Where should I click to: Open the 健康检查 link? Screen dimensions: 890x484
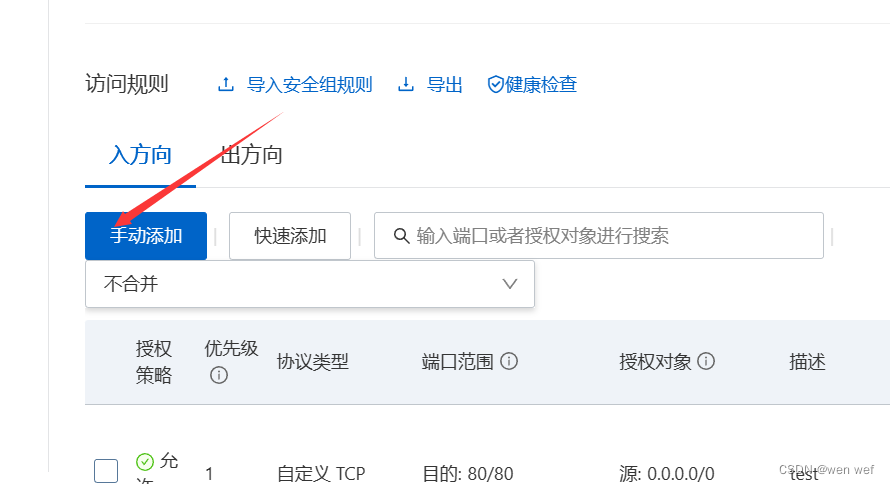pos(541,85)
